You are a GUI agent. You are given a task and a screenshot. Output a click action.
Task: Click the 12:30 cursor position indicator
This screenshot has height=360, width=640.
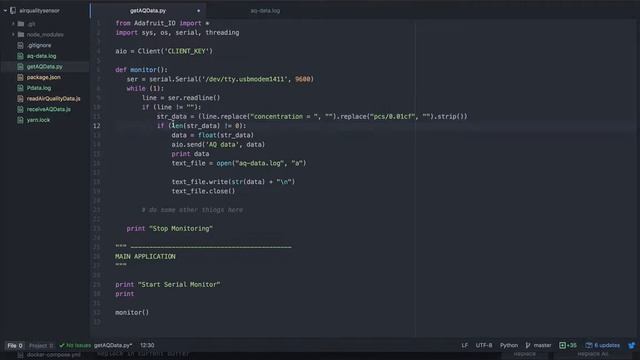coord(147,345)
